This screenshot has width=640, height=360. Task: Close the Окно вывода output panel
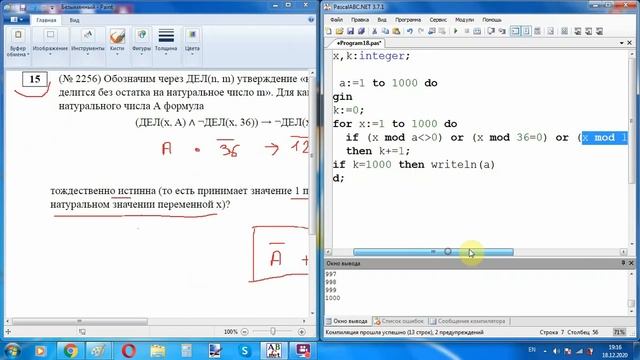click(631, 263)
